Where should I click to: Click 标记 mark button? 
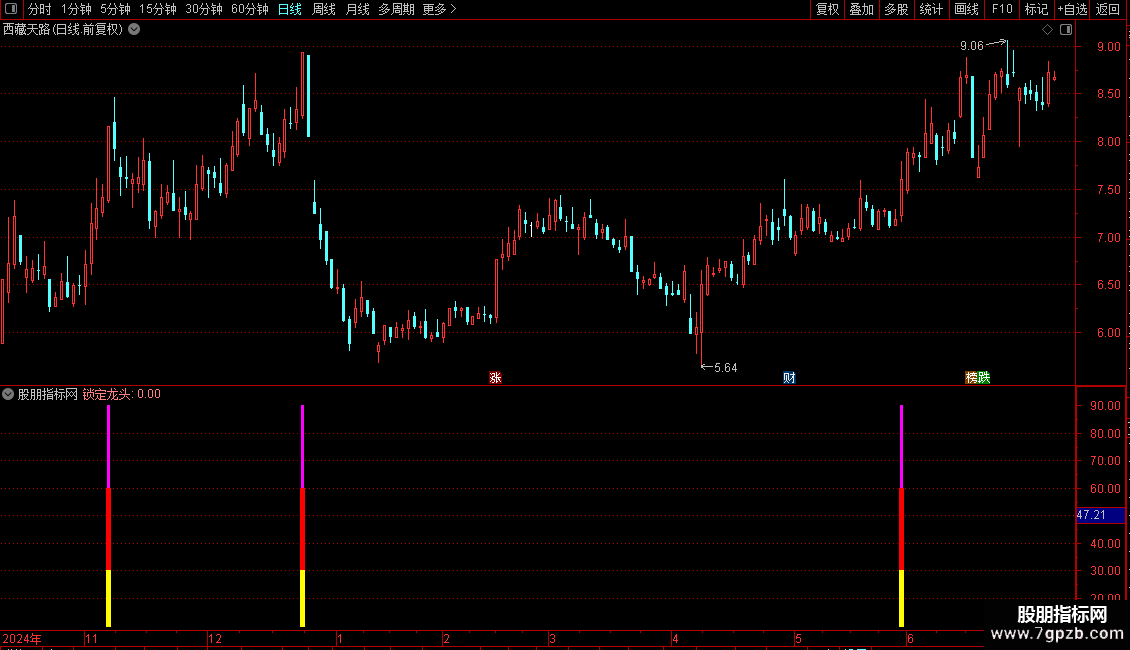click(1036, 9)
